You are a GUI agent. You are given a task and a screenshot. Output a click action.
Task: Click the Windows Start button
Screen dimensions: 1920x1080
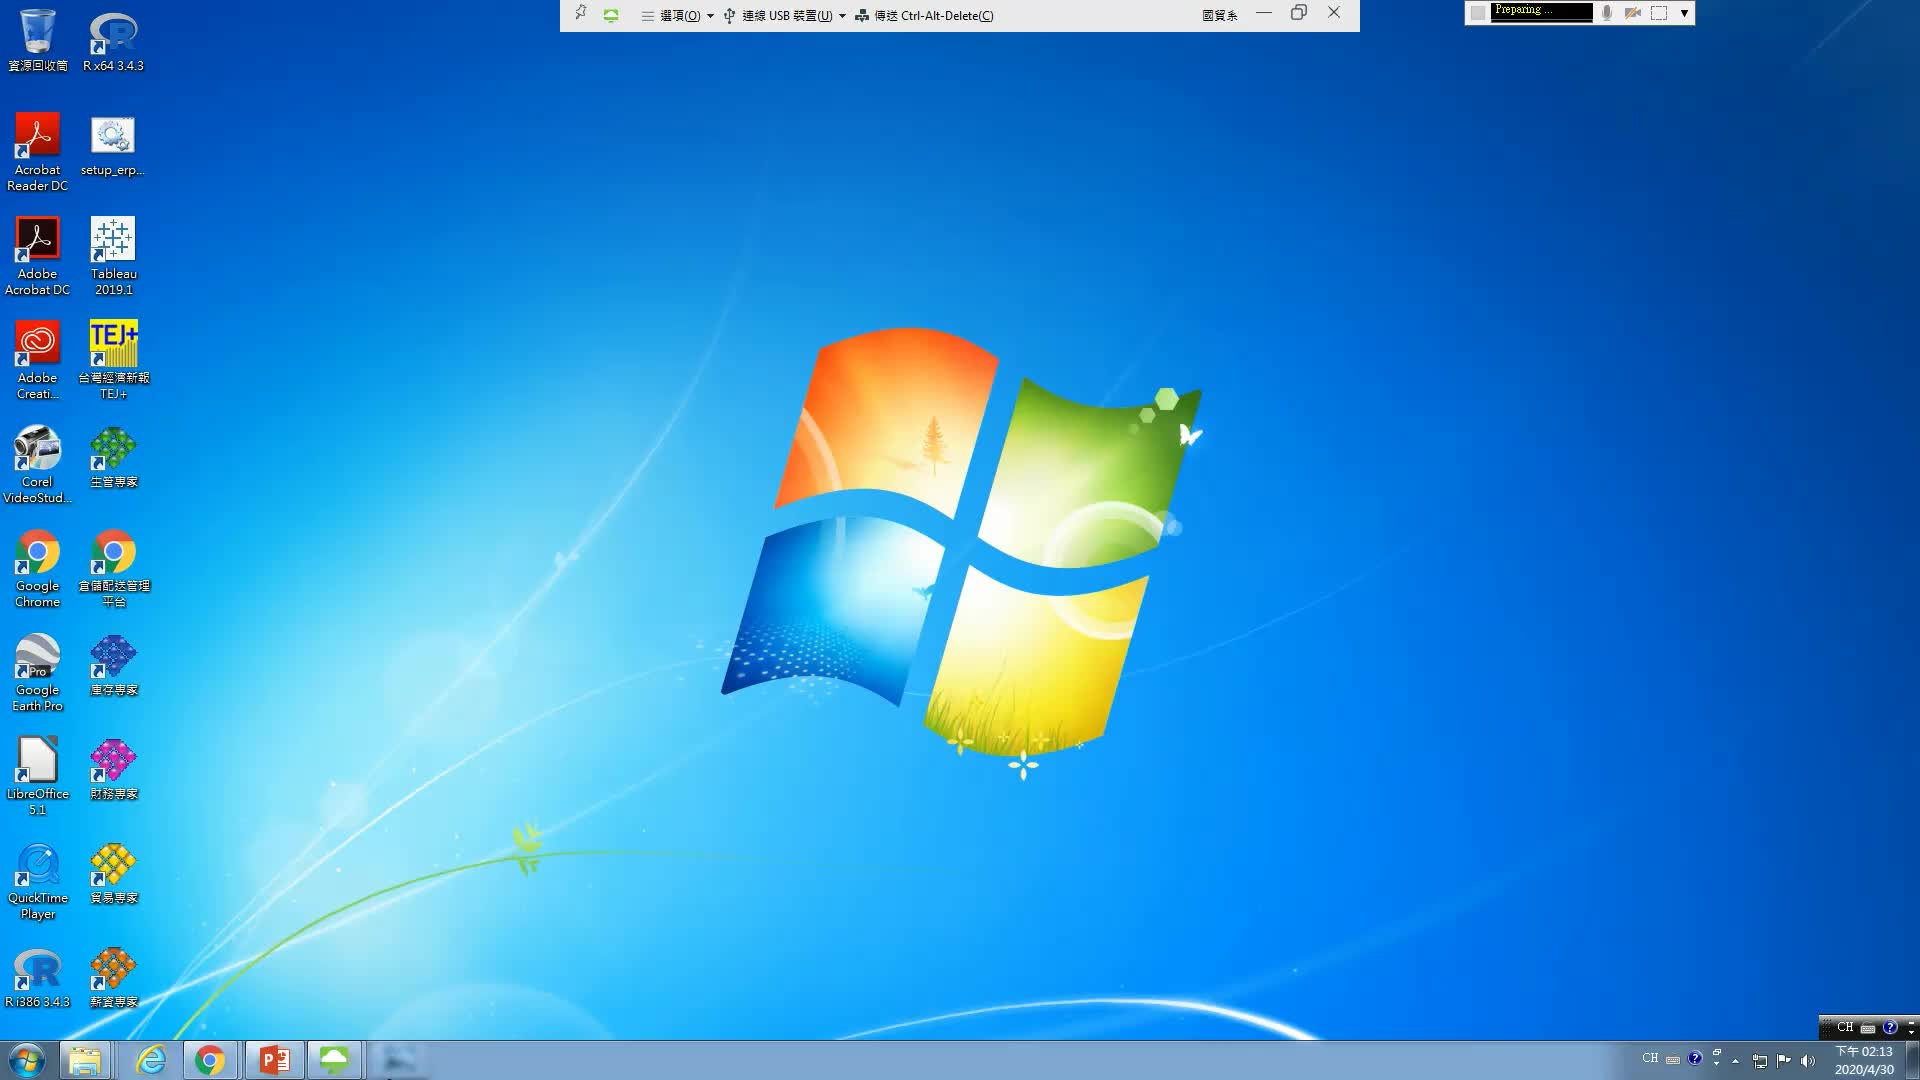[x=27, y=1060]
